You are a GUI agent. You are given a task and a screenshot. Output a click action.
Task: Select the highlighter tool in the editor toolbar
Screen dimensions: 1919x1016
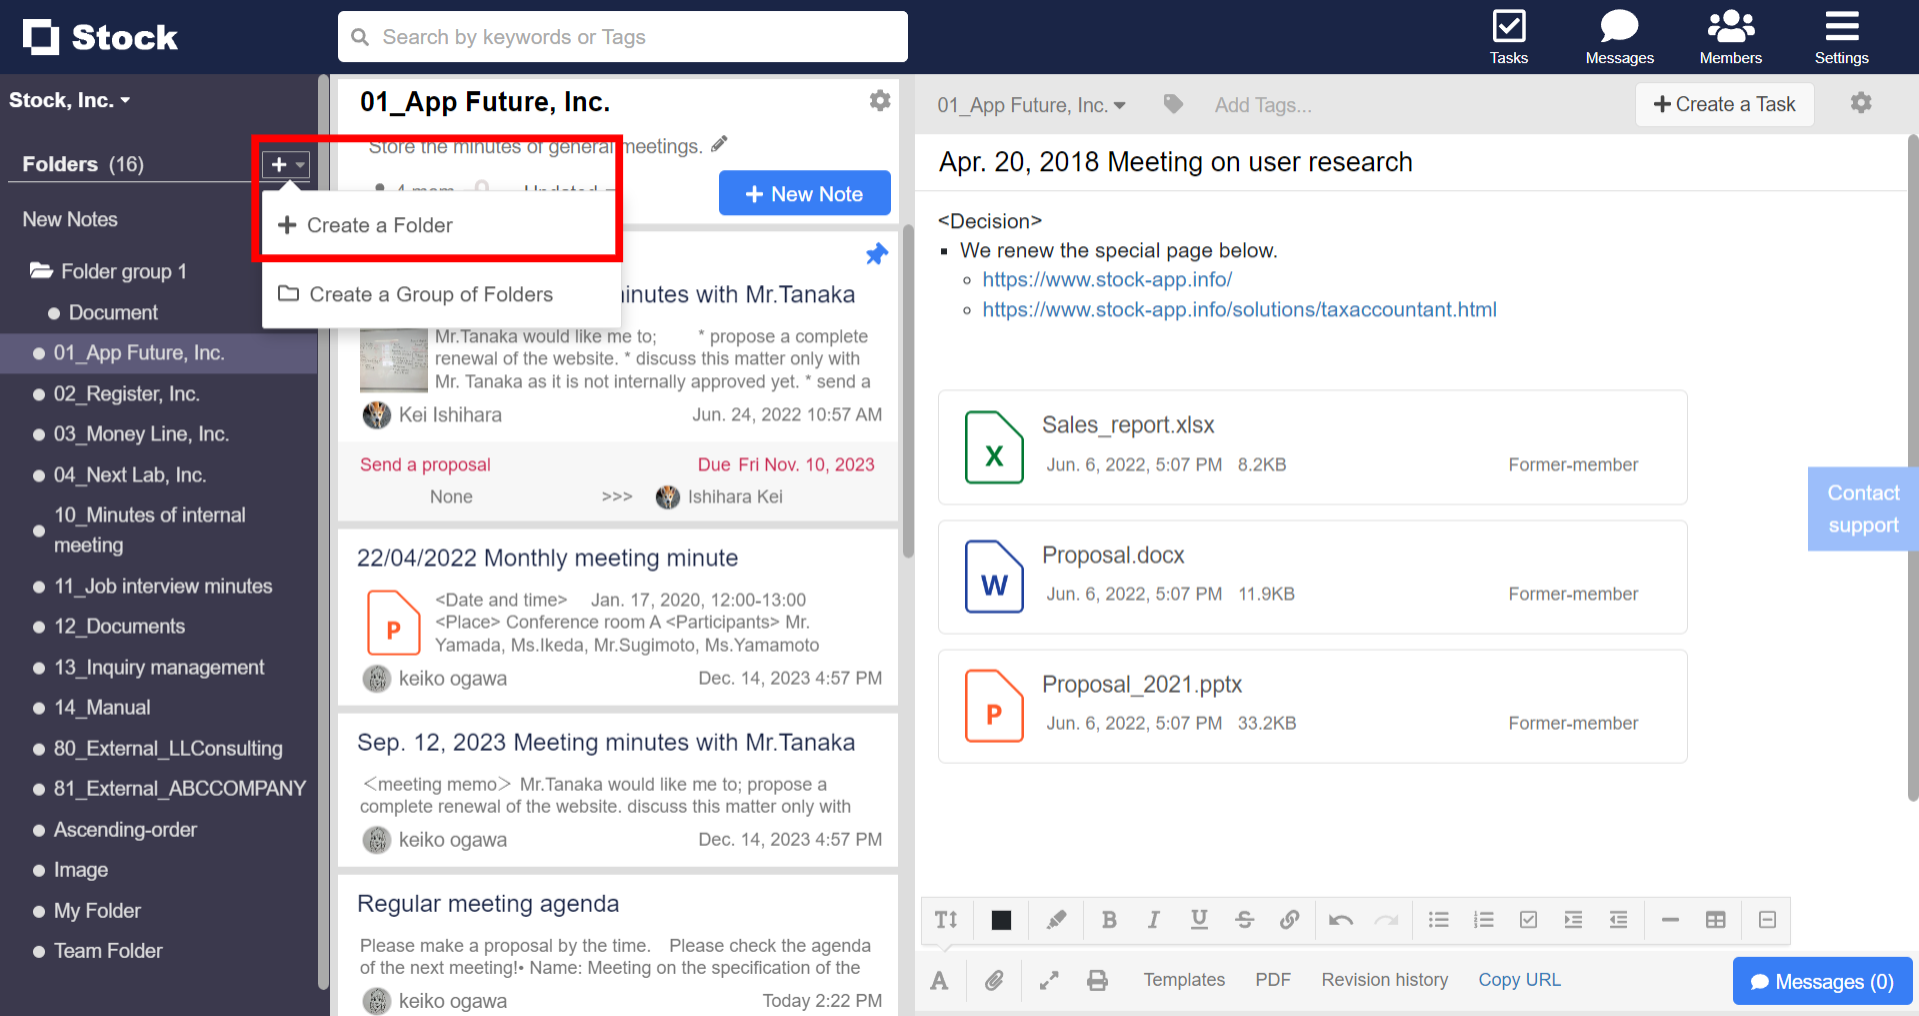coord(1055,919)
